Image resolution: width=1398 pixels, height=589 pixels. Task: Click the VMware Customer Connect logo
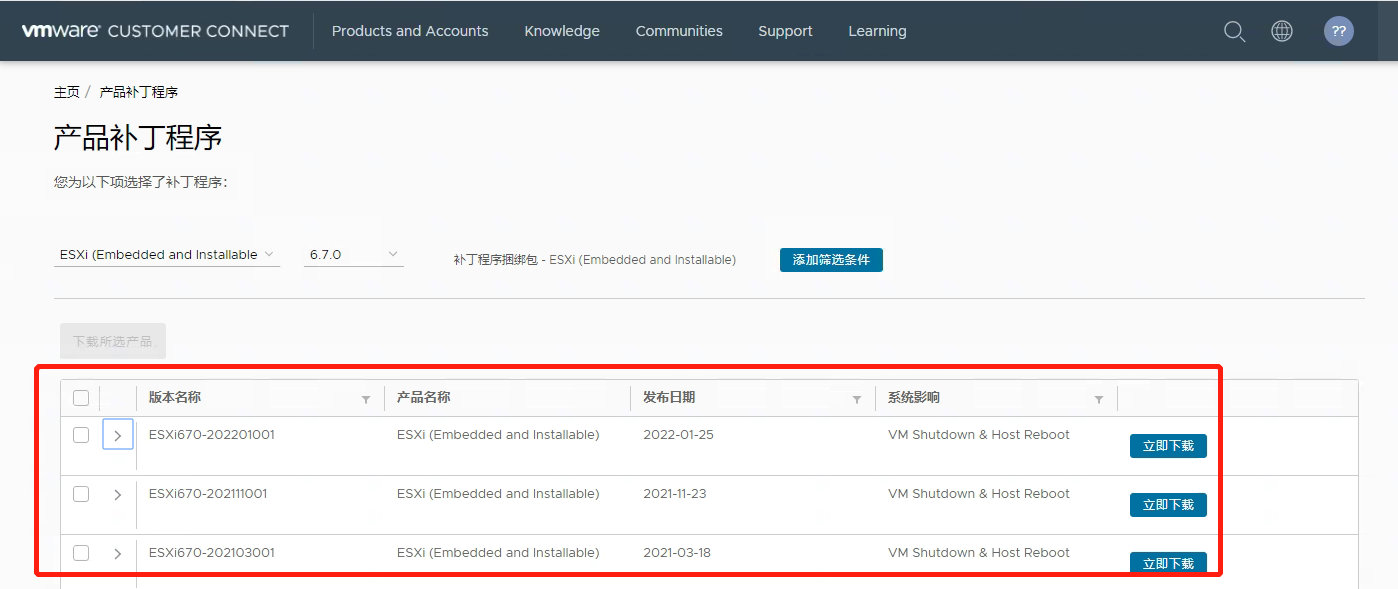[x=155, y=31]
